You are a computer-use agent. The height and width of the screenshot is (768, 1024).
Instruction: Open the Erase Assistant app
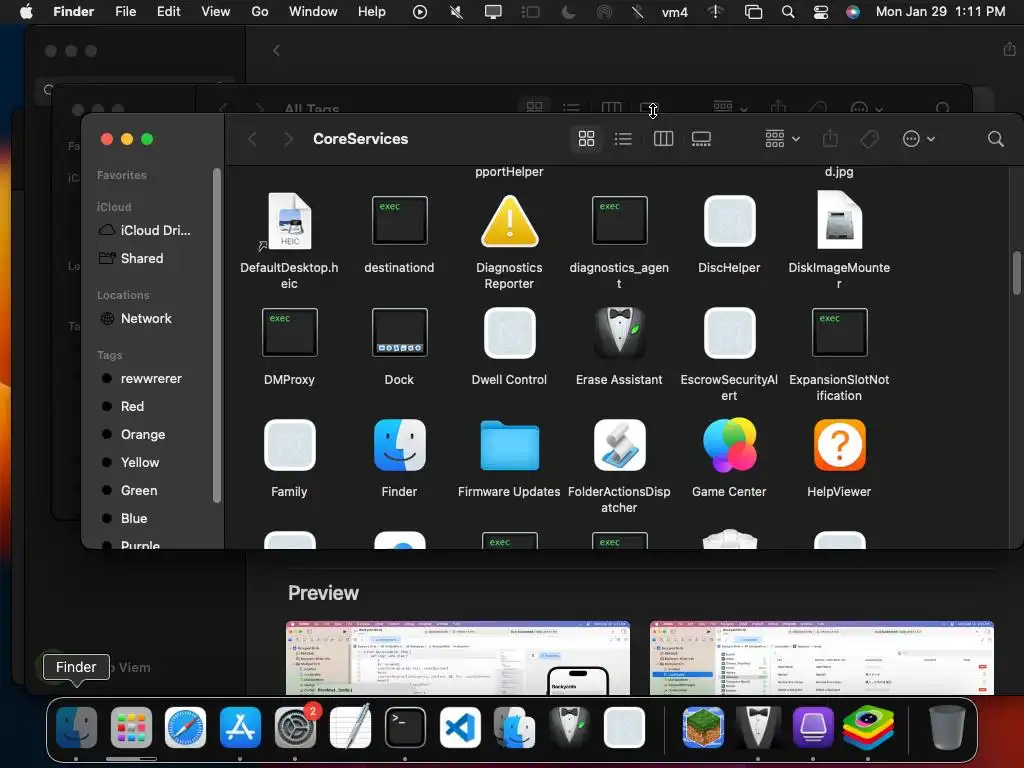(619, 333)
